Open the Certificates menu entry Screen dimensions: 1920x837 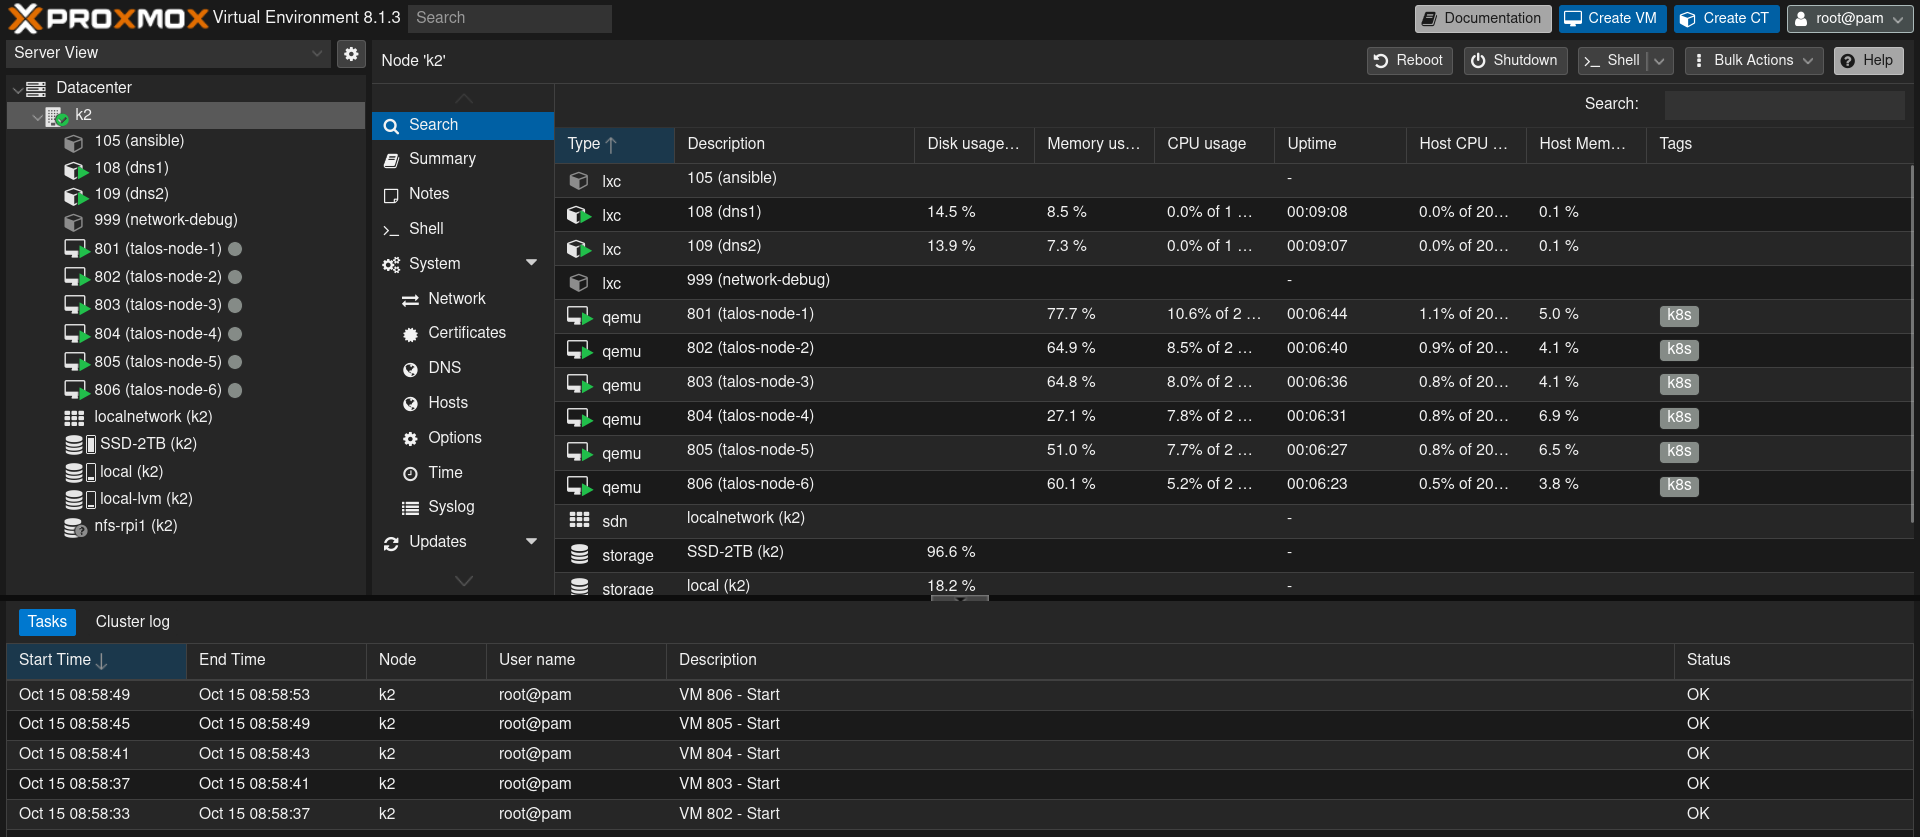(x=466, y=333)
